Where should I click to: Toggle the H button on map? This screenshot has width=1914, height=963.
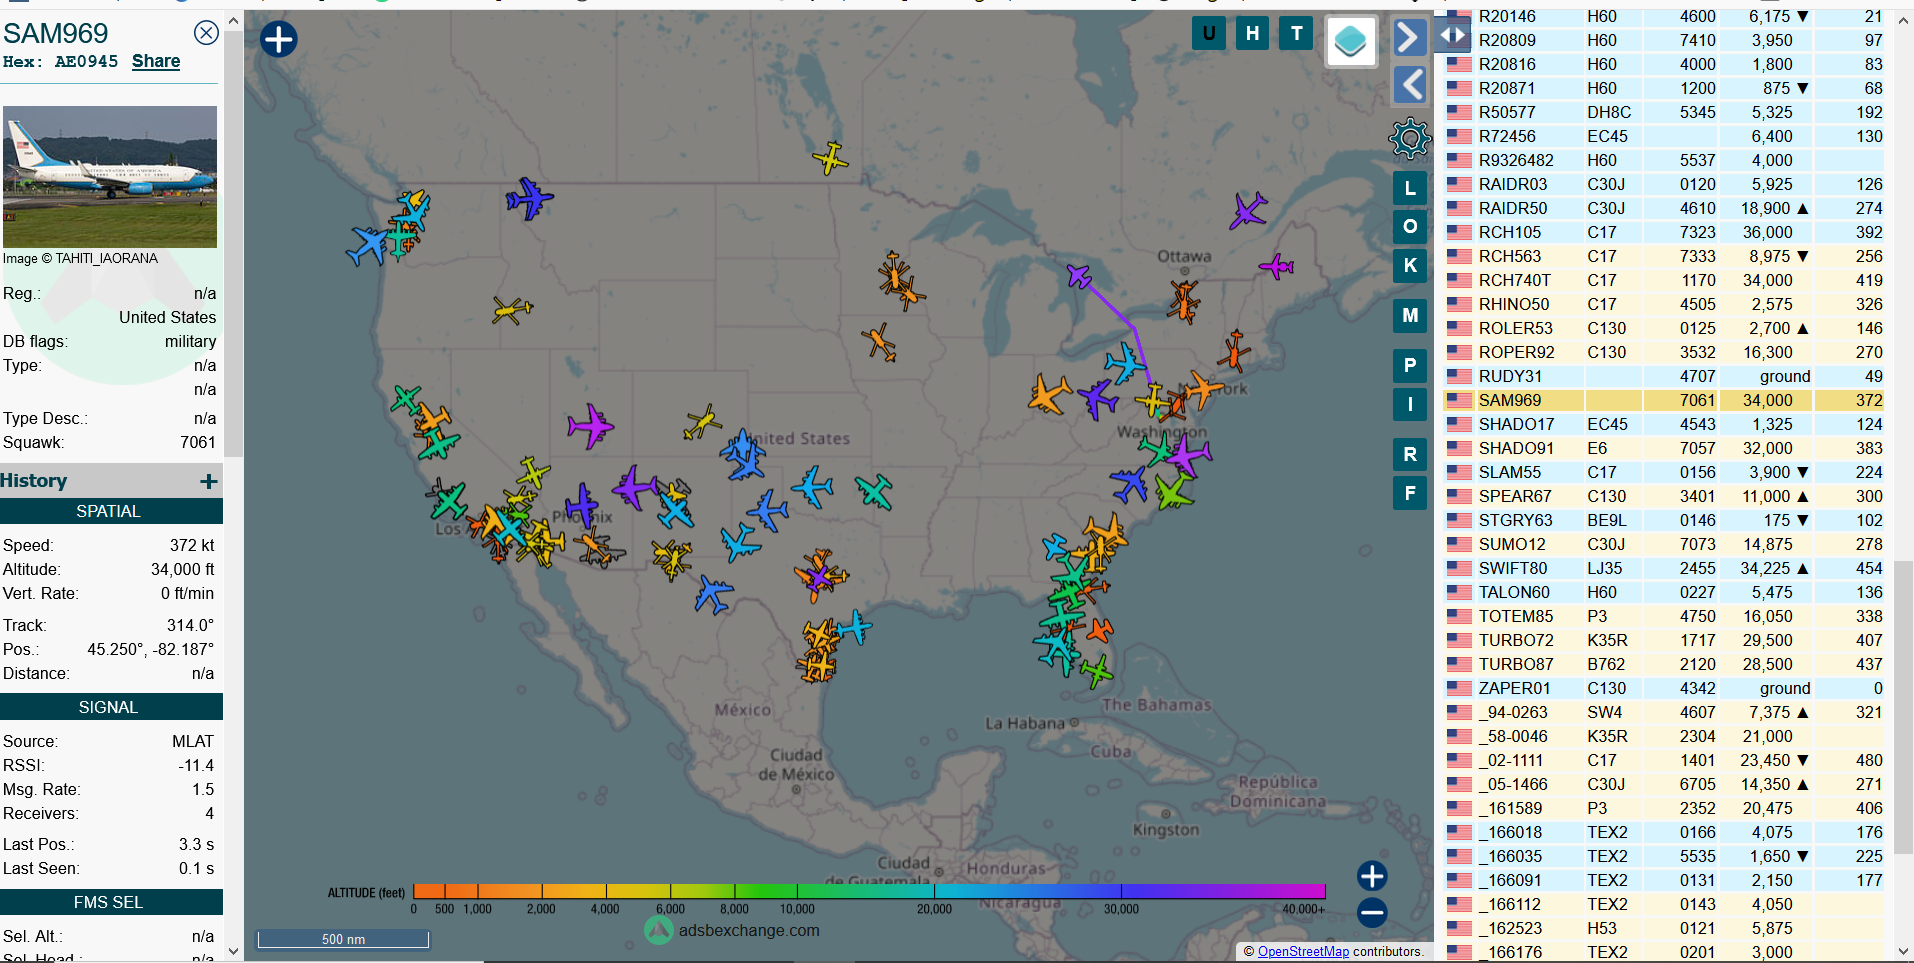[1253, 33]
